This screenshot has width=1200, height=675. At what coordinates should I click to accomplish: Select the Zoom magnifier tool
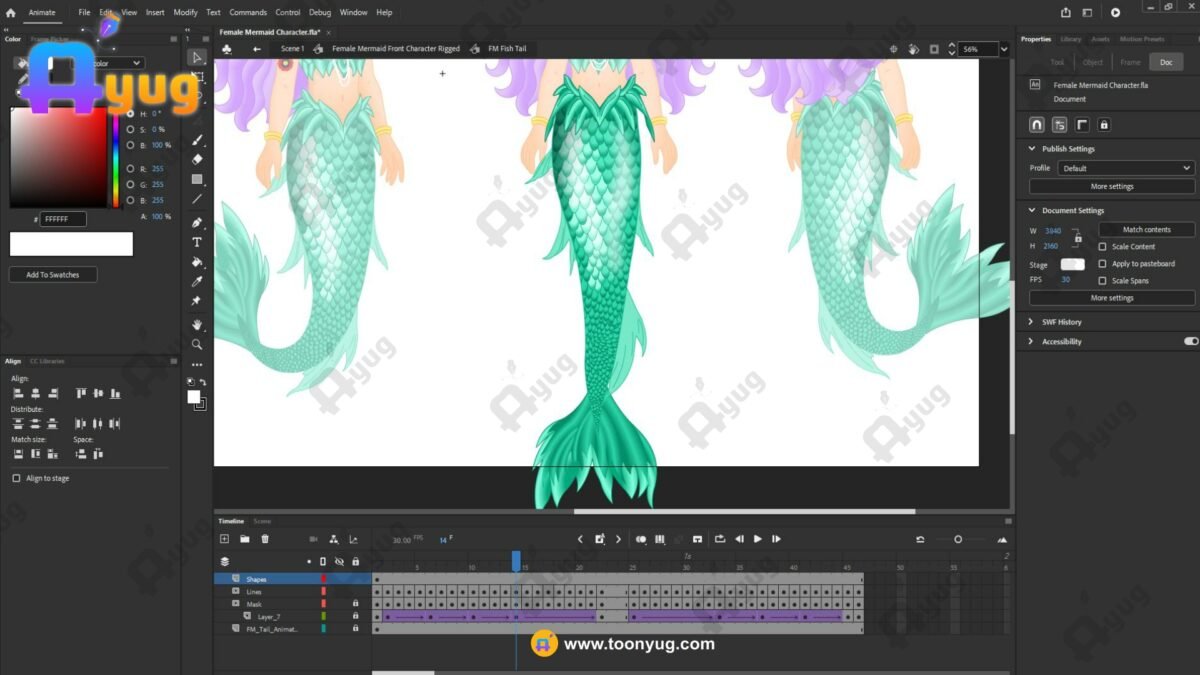click(x=197, y=344)
